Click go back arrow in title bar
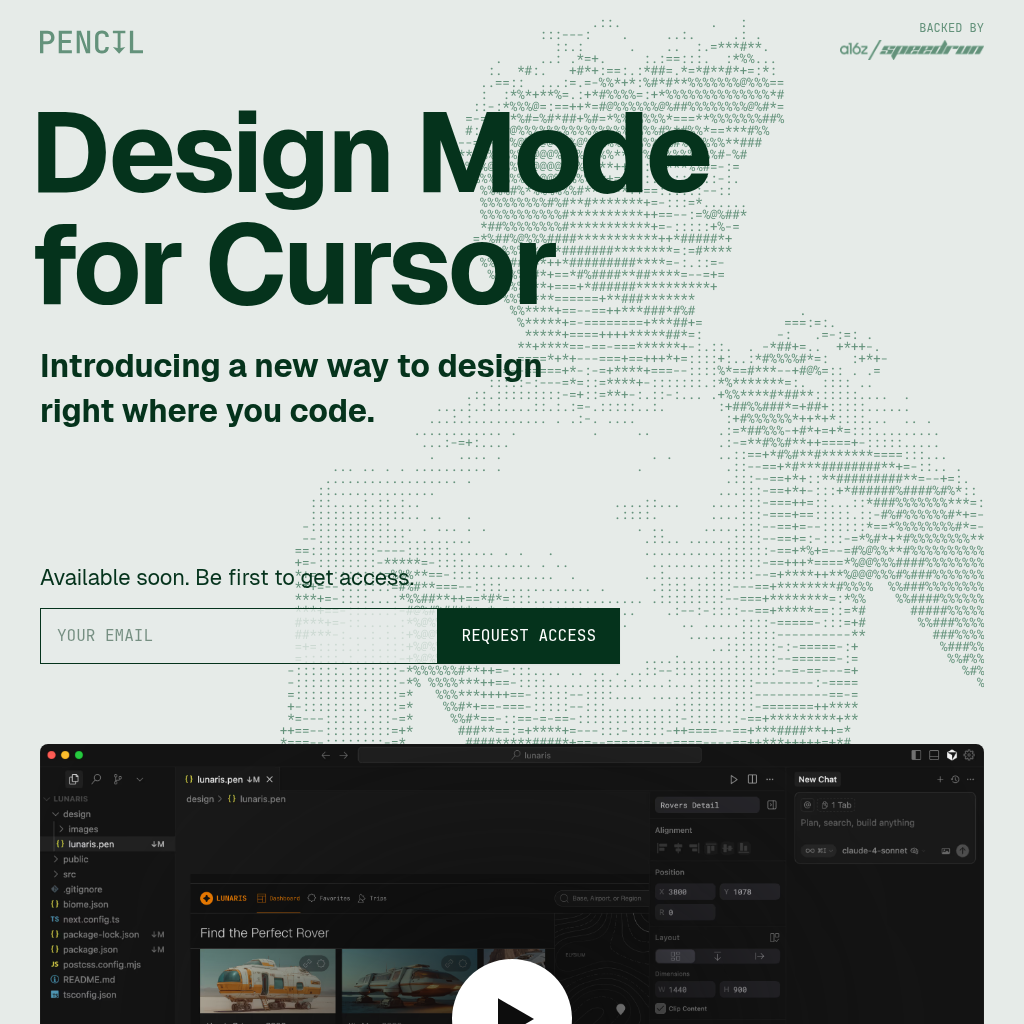Viewport: 1024px width, 1024px height. pyautogui.click(x=326, y=755)
